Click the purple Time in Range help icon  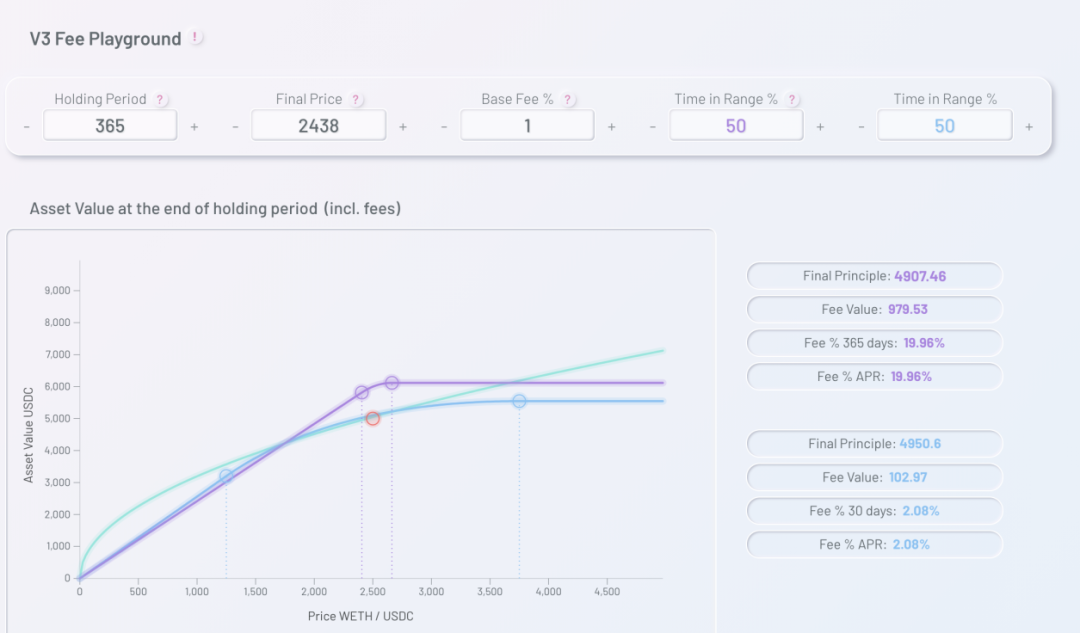(x=792, y=100)
